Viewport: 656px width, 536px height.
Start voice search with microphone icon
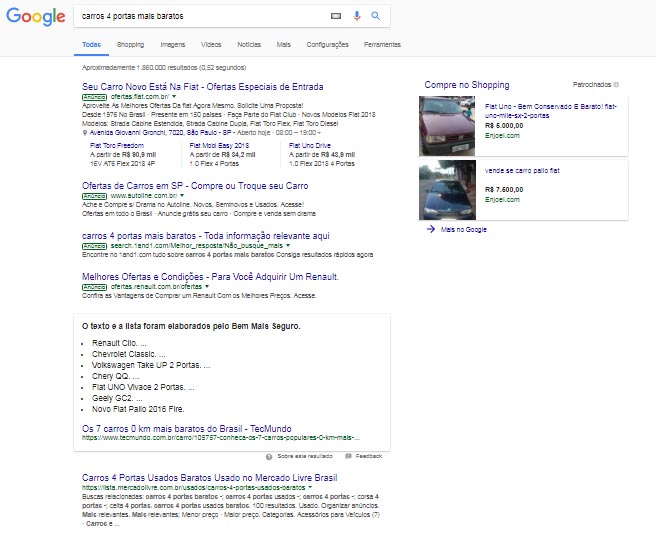356,16
